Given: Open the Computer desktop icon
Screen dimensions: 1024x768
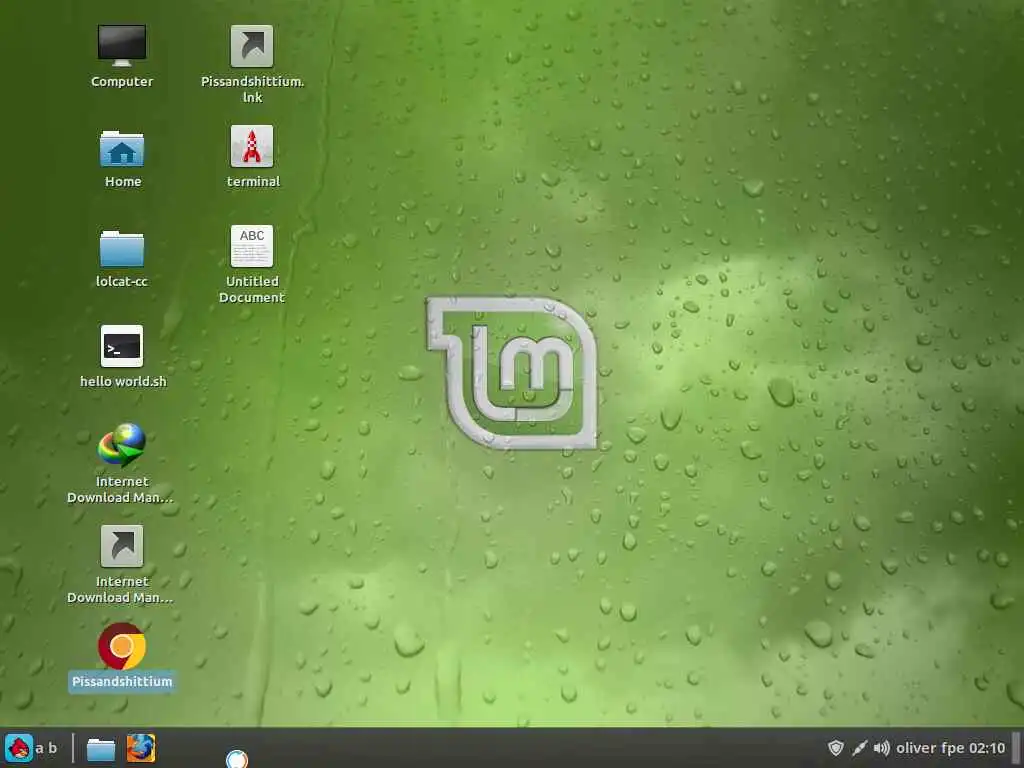Looking at the screenshot, I should pyautogui.click(x=122, y=46).
